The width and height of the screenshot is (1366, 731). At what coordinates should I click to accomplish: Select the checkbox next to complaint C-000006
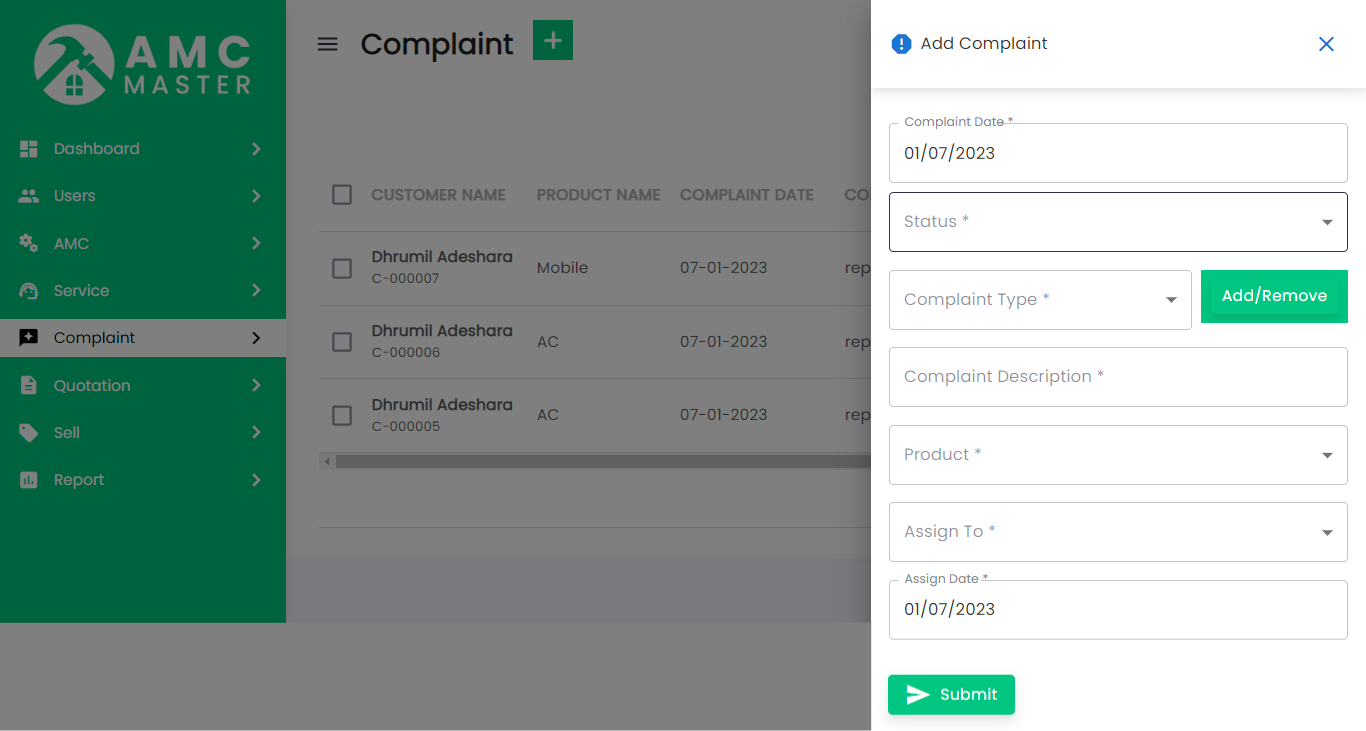pos(341,342)
